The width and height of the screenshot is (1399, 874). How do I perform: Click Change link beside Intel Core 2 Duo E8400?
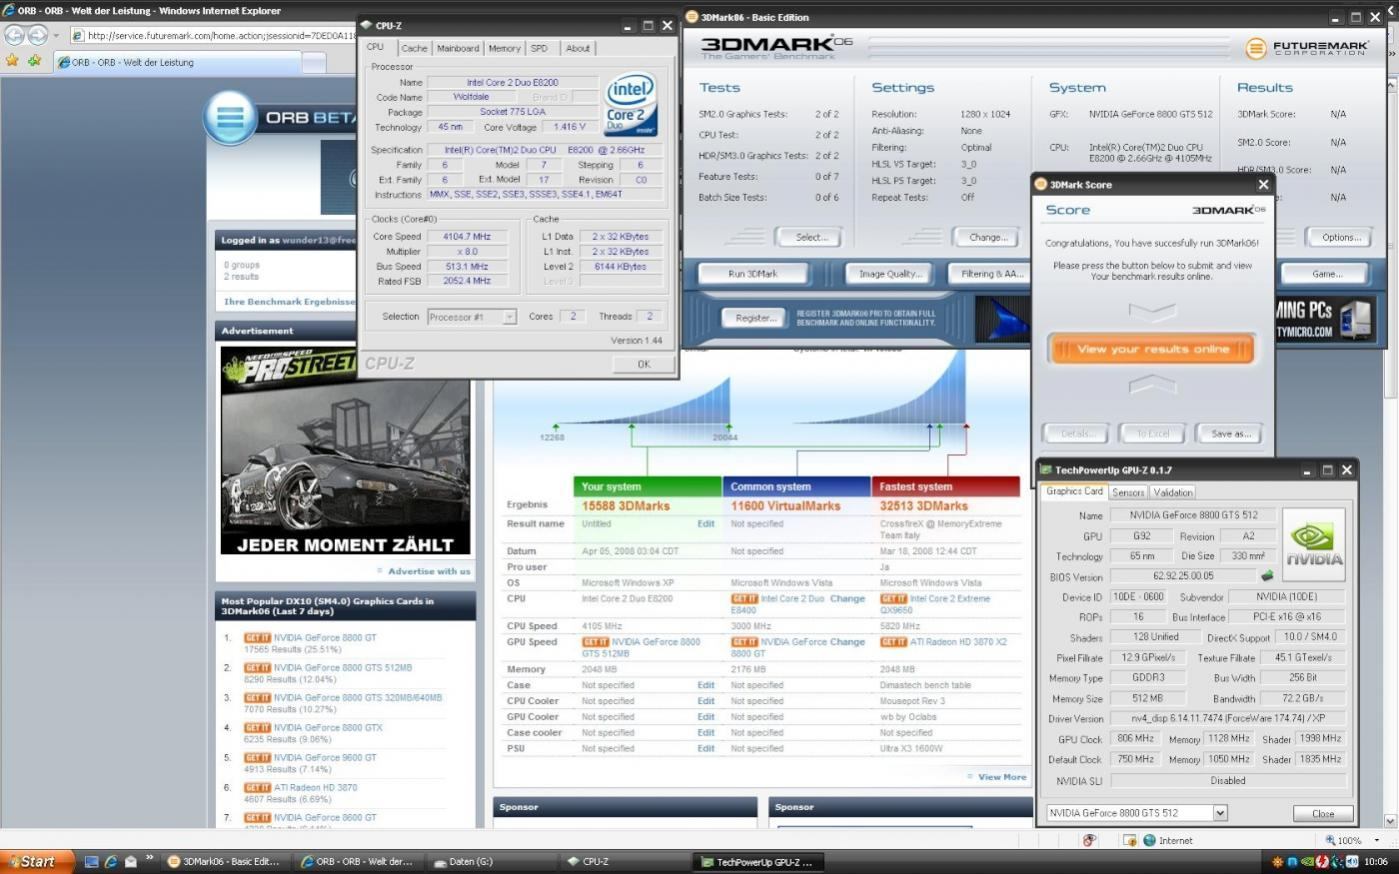click(847, 599)
